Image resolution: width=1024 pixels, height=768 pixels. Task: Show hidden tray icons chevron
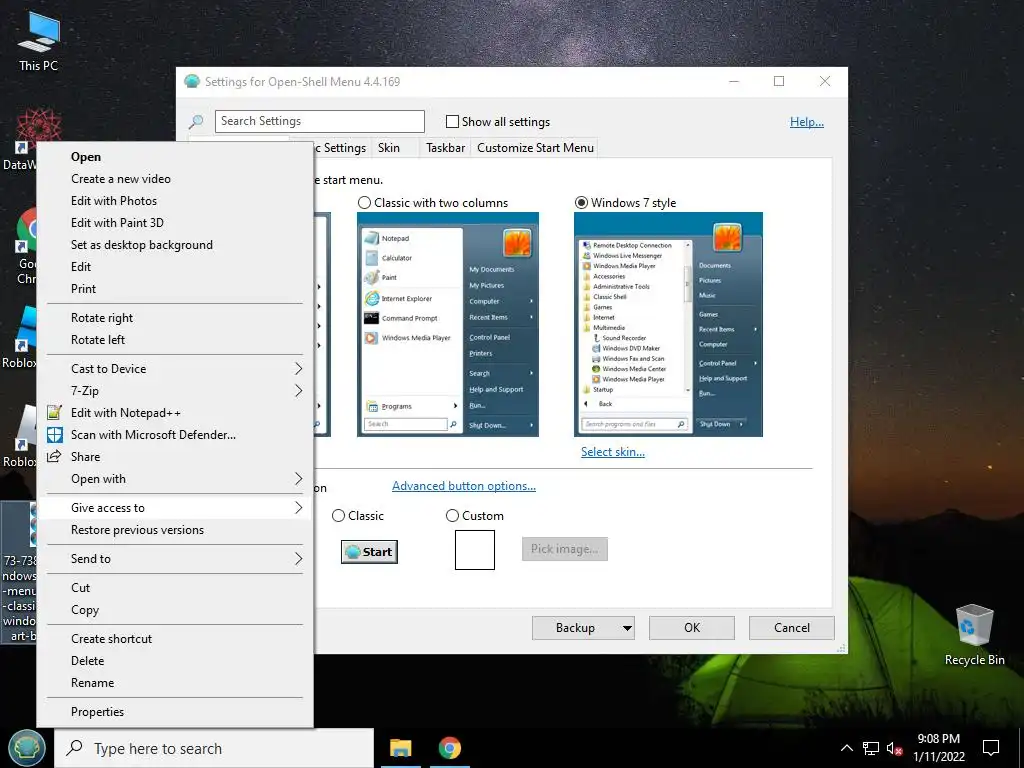[x=846, y=748]
